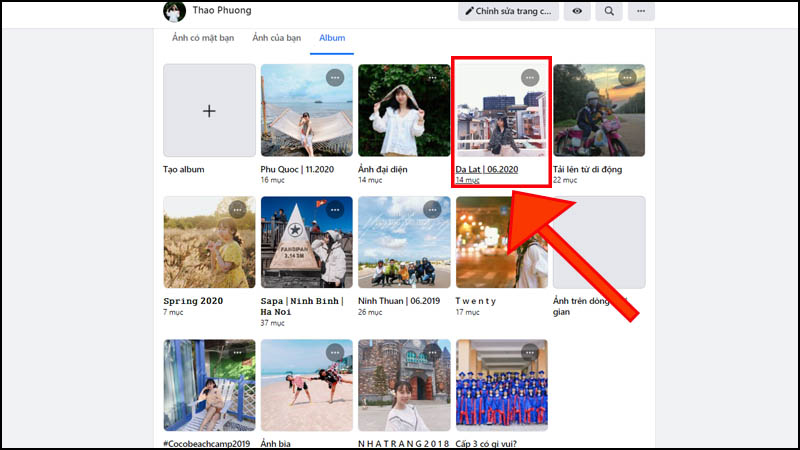Click '26 mục' under Ninh Thuan album
Screen dimensions: 800x450
pyautogui.click(x=370, y=312)
